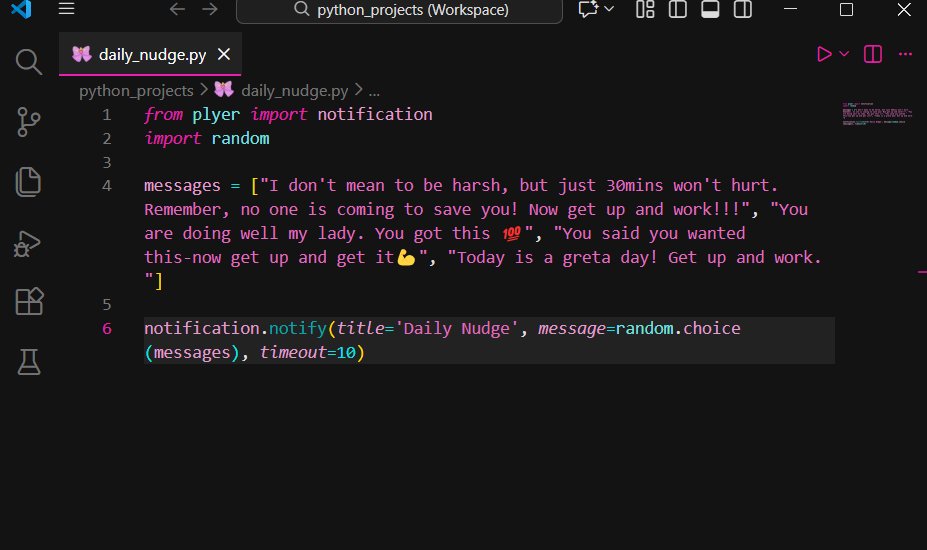Close the daily_nudge.py tab
Image resolution: width=927 pixels, height=550 pixels.
pos(223,54)
